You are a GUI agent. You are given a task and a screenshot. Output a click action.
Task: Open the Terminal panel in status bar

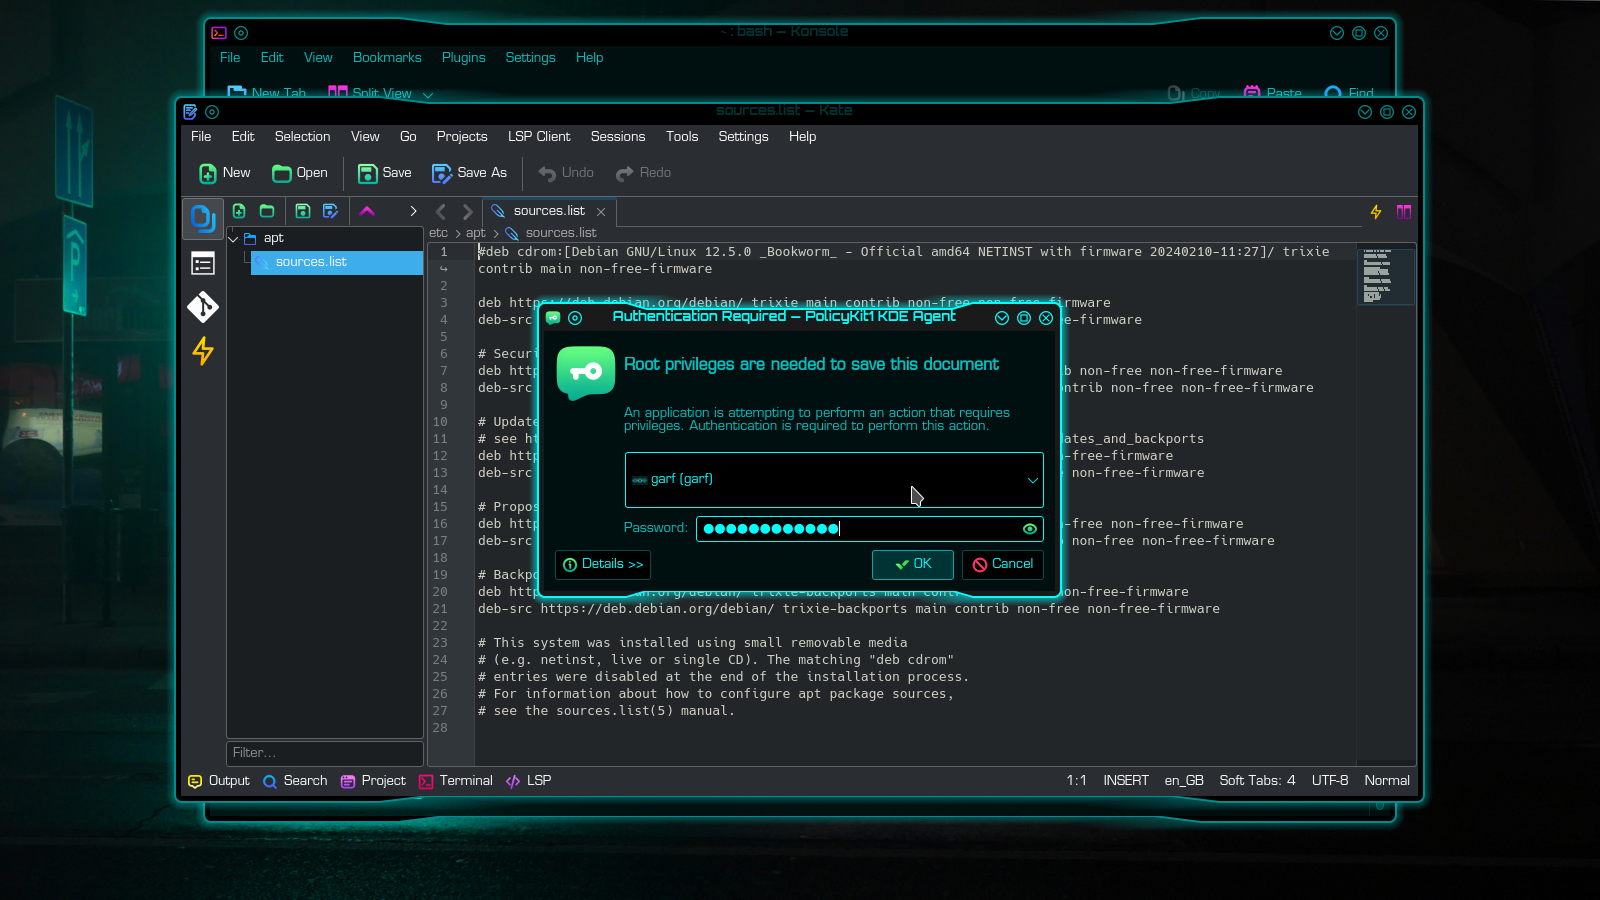point(456,781)
